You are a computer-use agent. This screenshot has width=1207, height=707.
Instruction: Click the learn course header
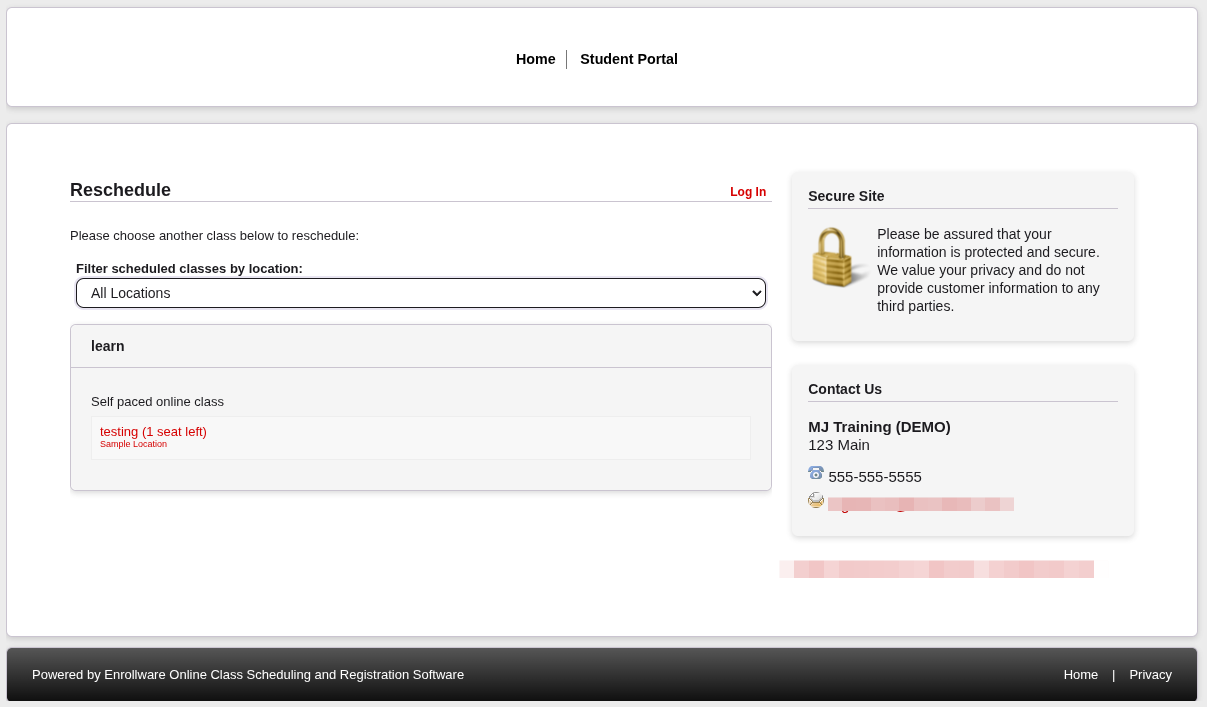click(x=421, y=346)
